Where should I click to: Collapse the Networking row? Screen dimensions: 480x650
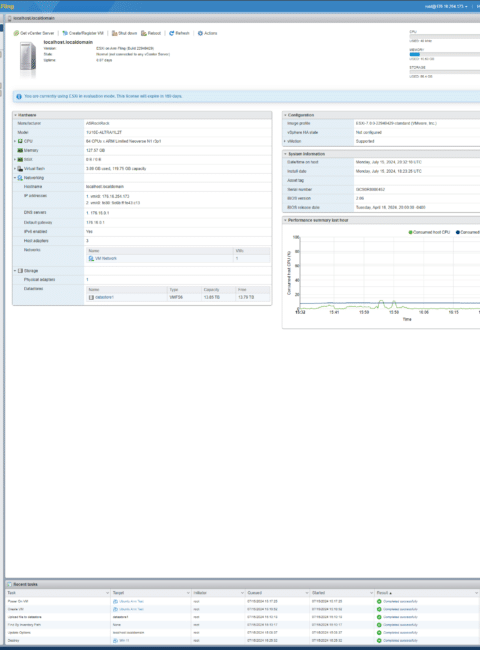pyautogui.click(x=15, y=178)
